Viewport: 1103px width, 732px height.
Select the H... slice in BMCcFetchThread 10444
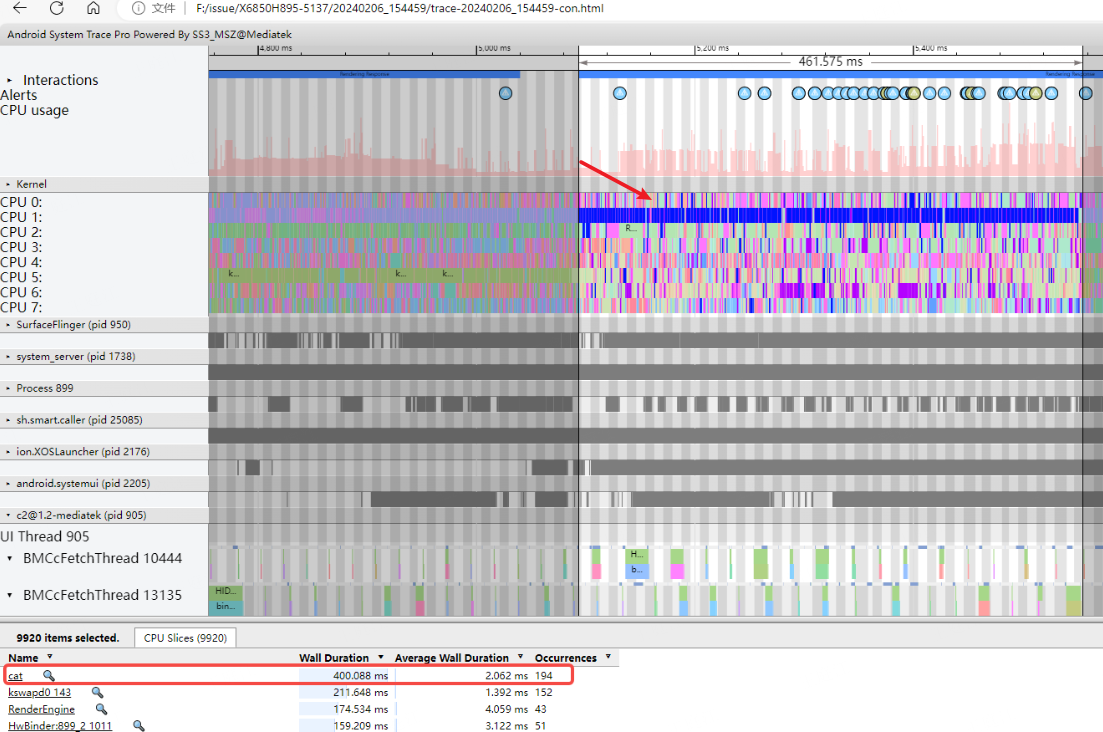click(637, 555)
